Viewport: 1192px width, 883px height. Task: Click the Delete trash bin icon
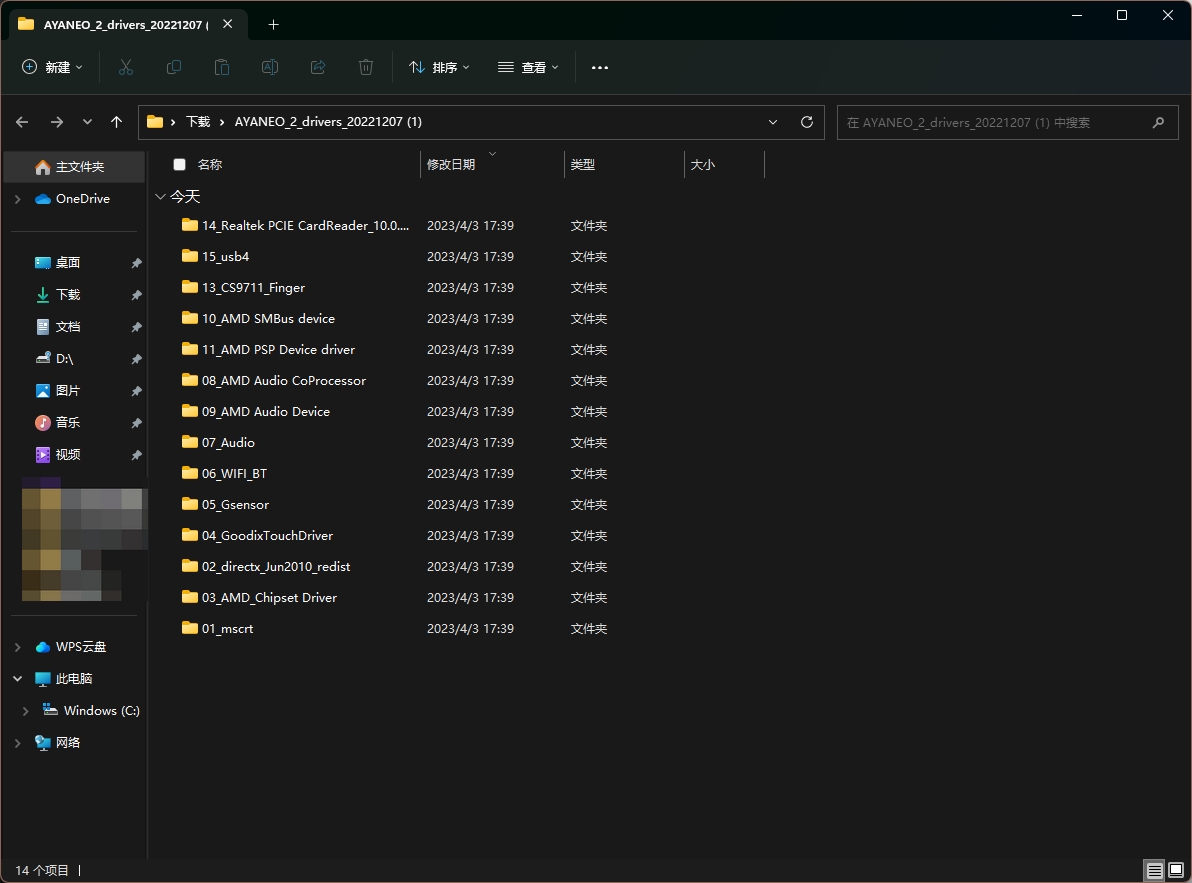[x=366, y=67]
